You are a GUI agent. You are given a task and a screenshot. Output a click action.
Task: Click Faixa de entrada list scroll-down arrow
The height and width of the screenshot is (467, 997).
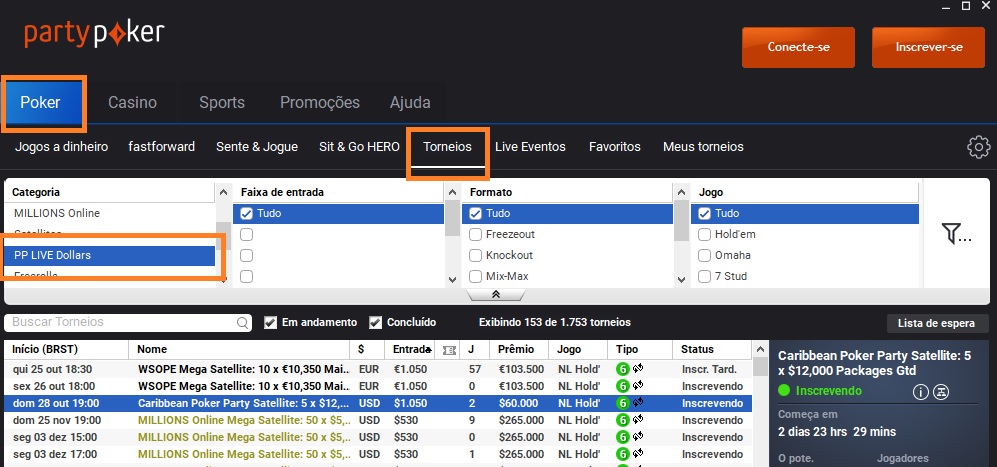point(452,279)
